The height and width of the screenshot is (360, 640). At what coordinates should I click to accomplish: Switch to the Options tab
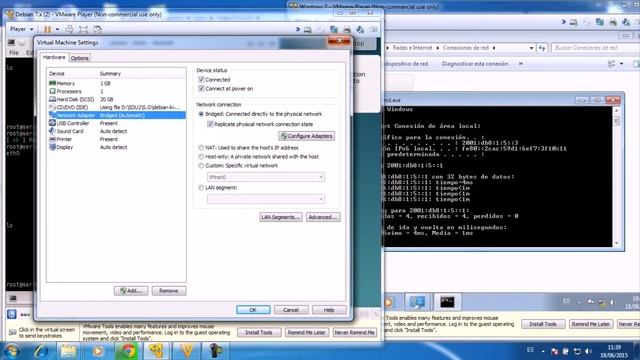(x=80, y=58)
